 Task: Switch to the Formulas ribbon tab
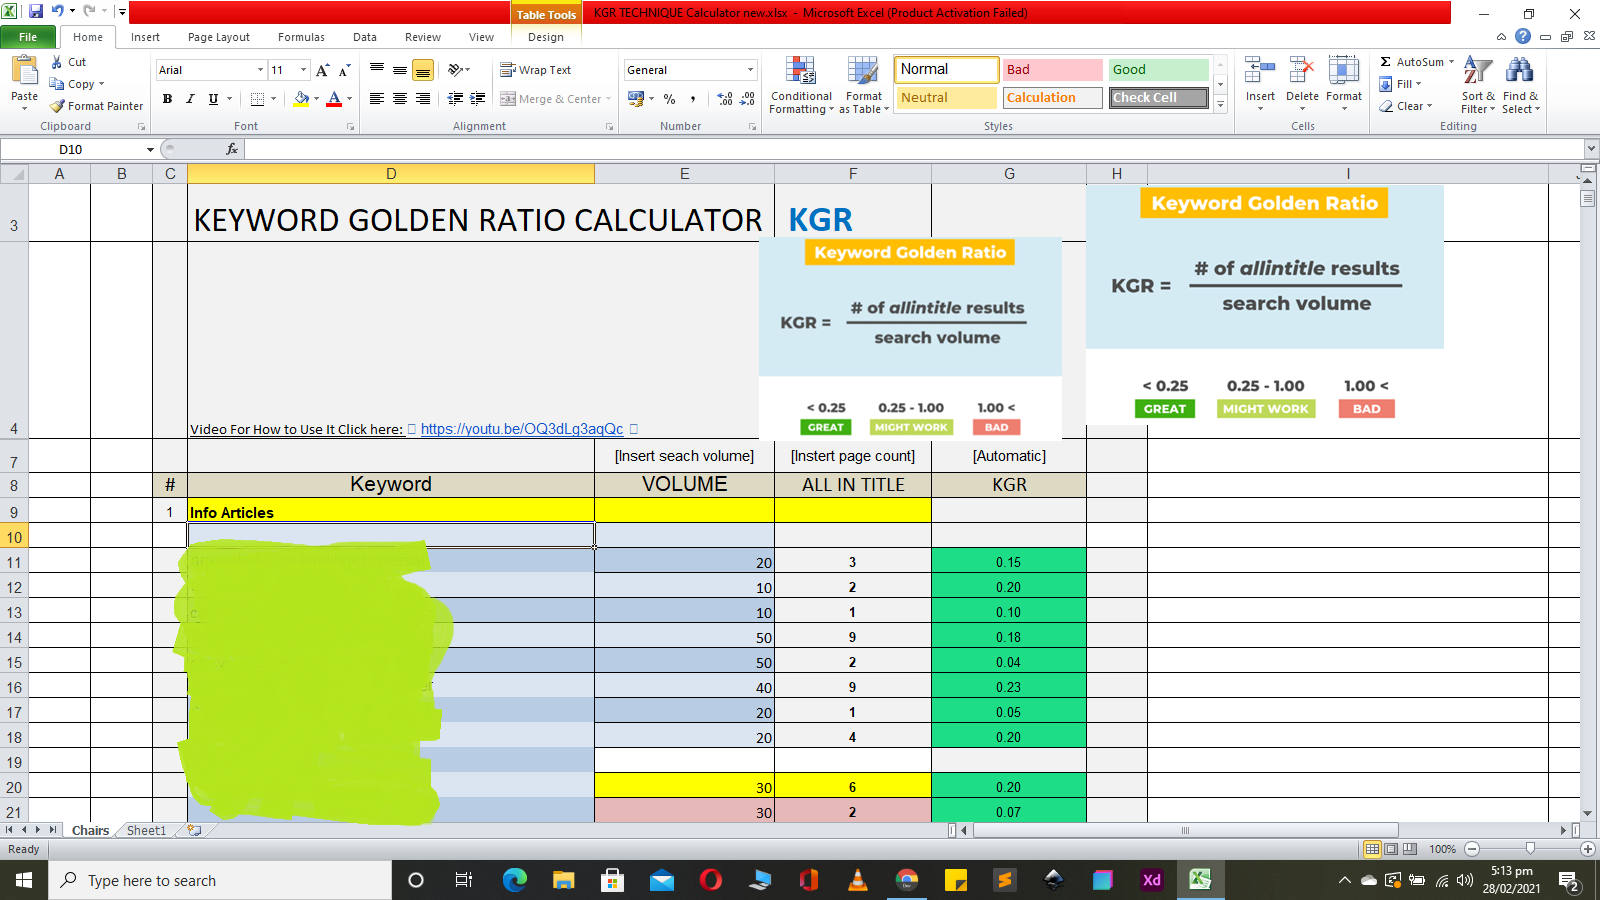[301, 37]
